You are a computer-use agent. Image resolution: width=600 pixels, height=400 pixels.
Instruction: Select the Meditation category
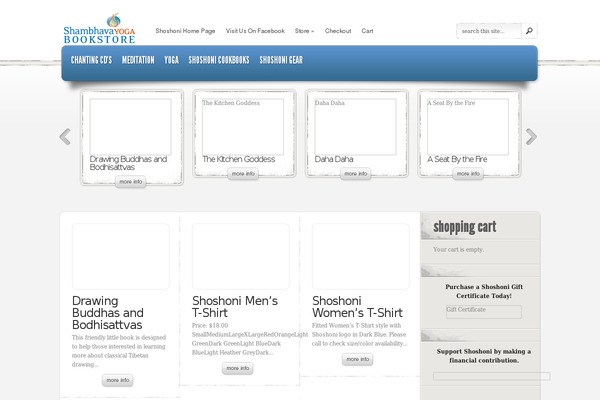point(138,60)
